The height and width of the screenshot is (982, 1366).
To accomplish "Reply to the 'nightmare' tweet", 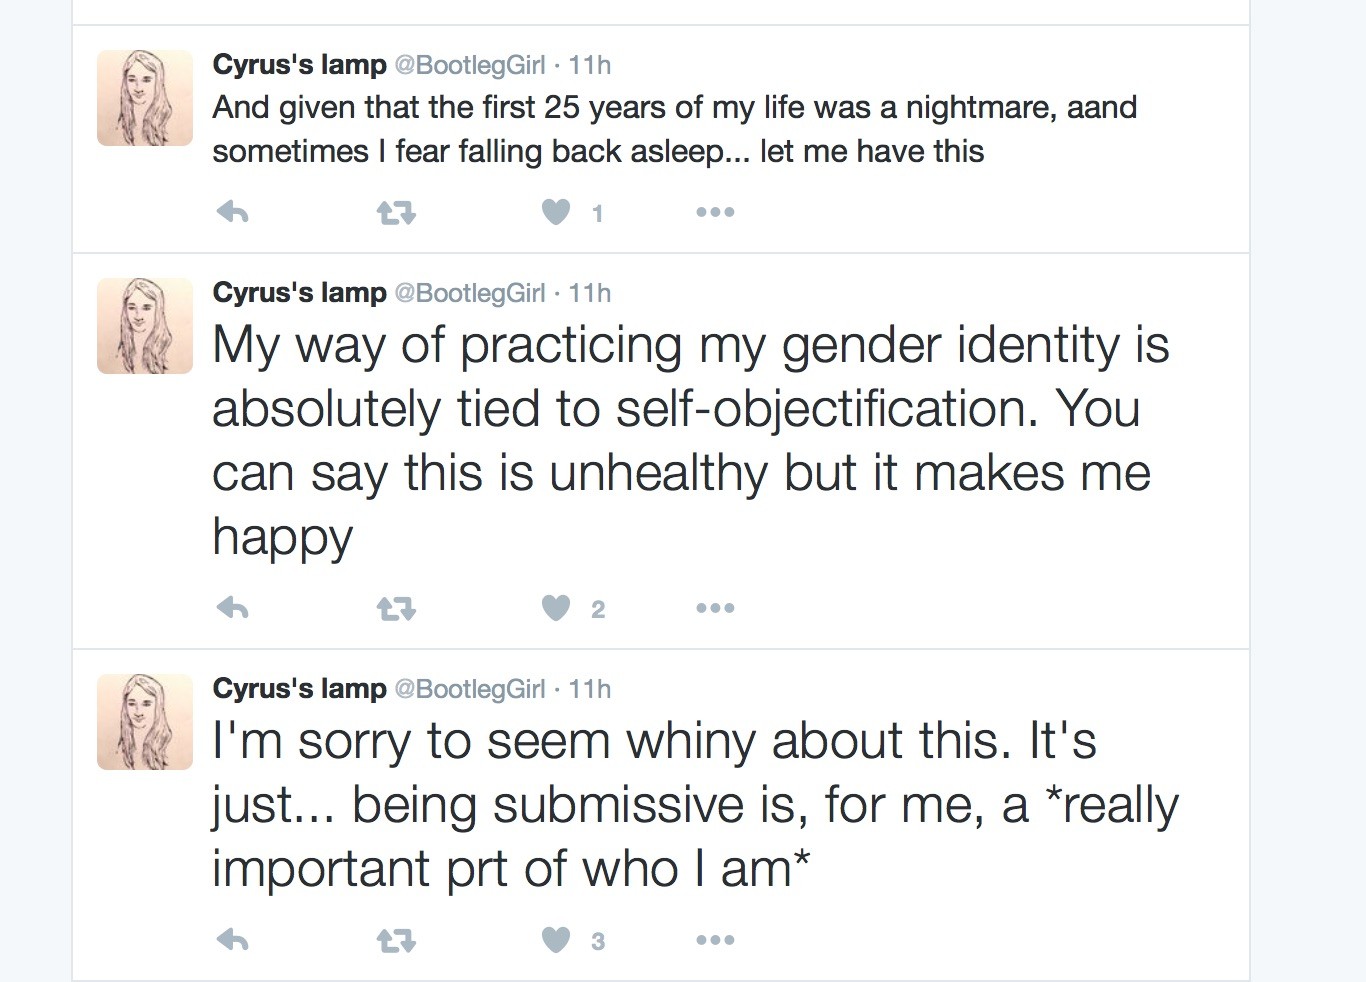I will coord(232,212).
